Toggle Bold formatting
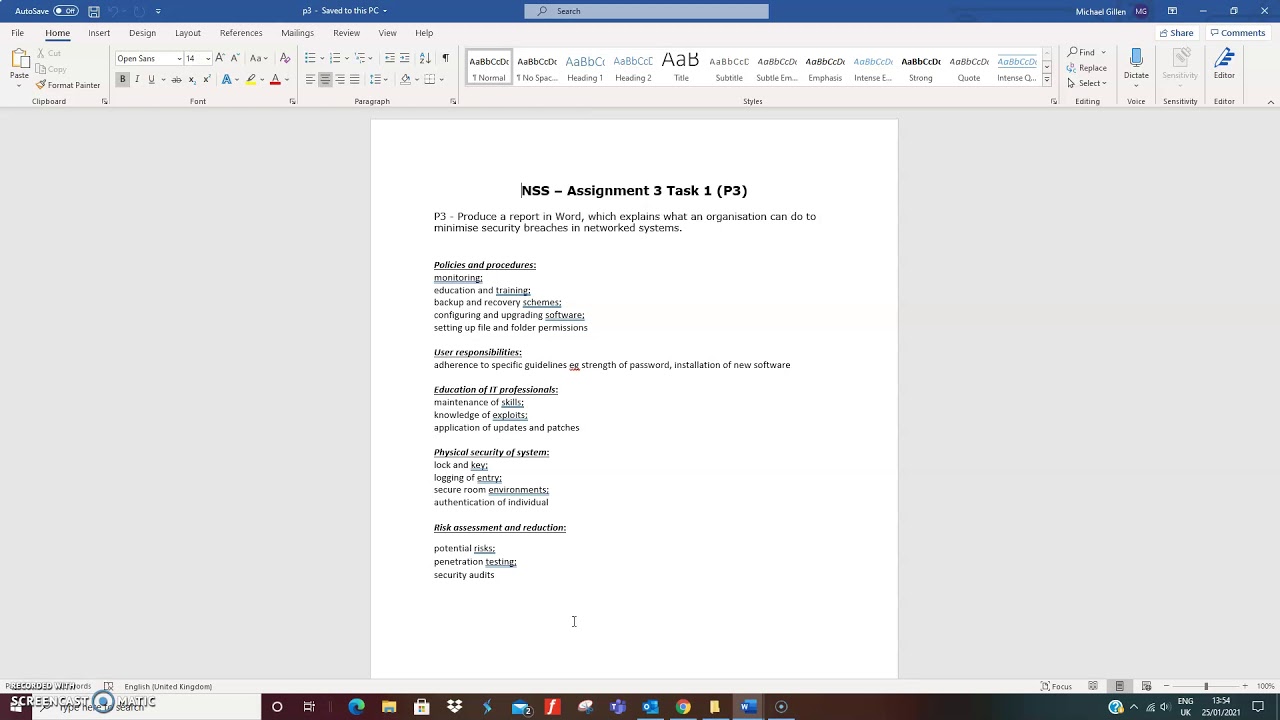 [x=122, y=79]
